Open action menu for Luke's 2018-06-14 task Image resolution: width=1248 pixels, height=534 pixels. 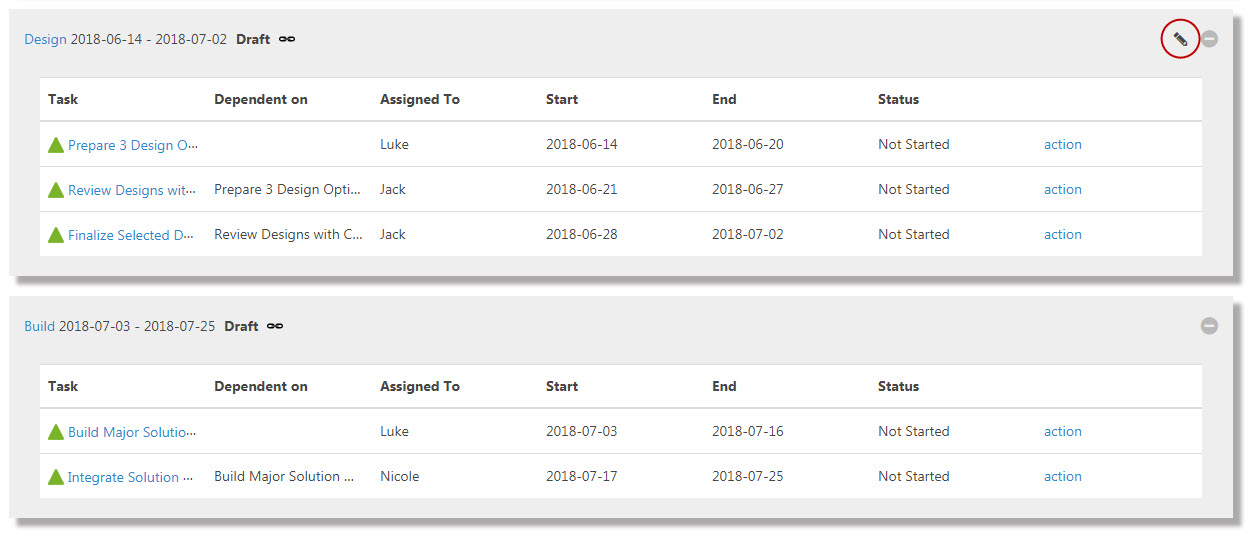(x=1063, y=144)
